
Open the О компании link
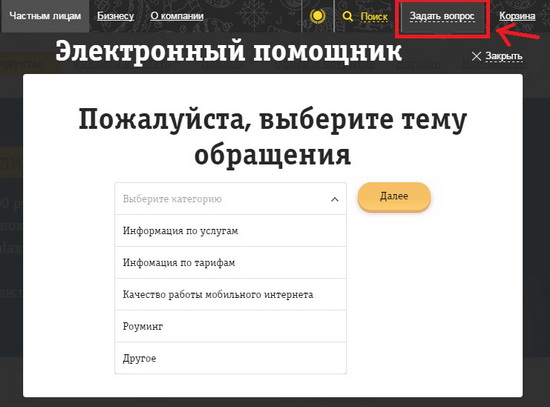click(177, 16)
